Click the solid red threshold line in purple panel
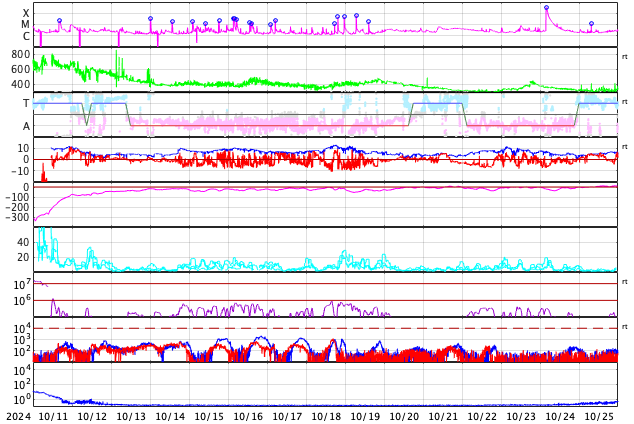This screenshot has height=424, width=634. [300, 300]
